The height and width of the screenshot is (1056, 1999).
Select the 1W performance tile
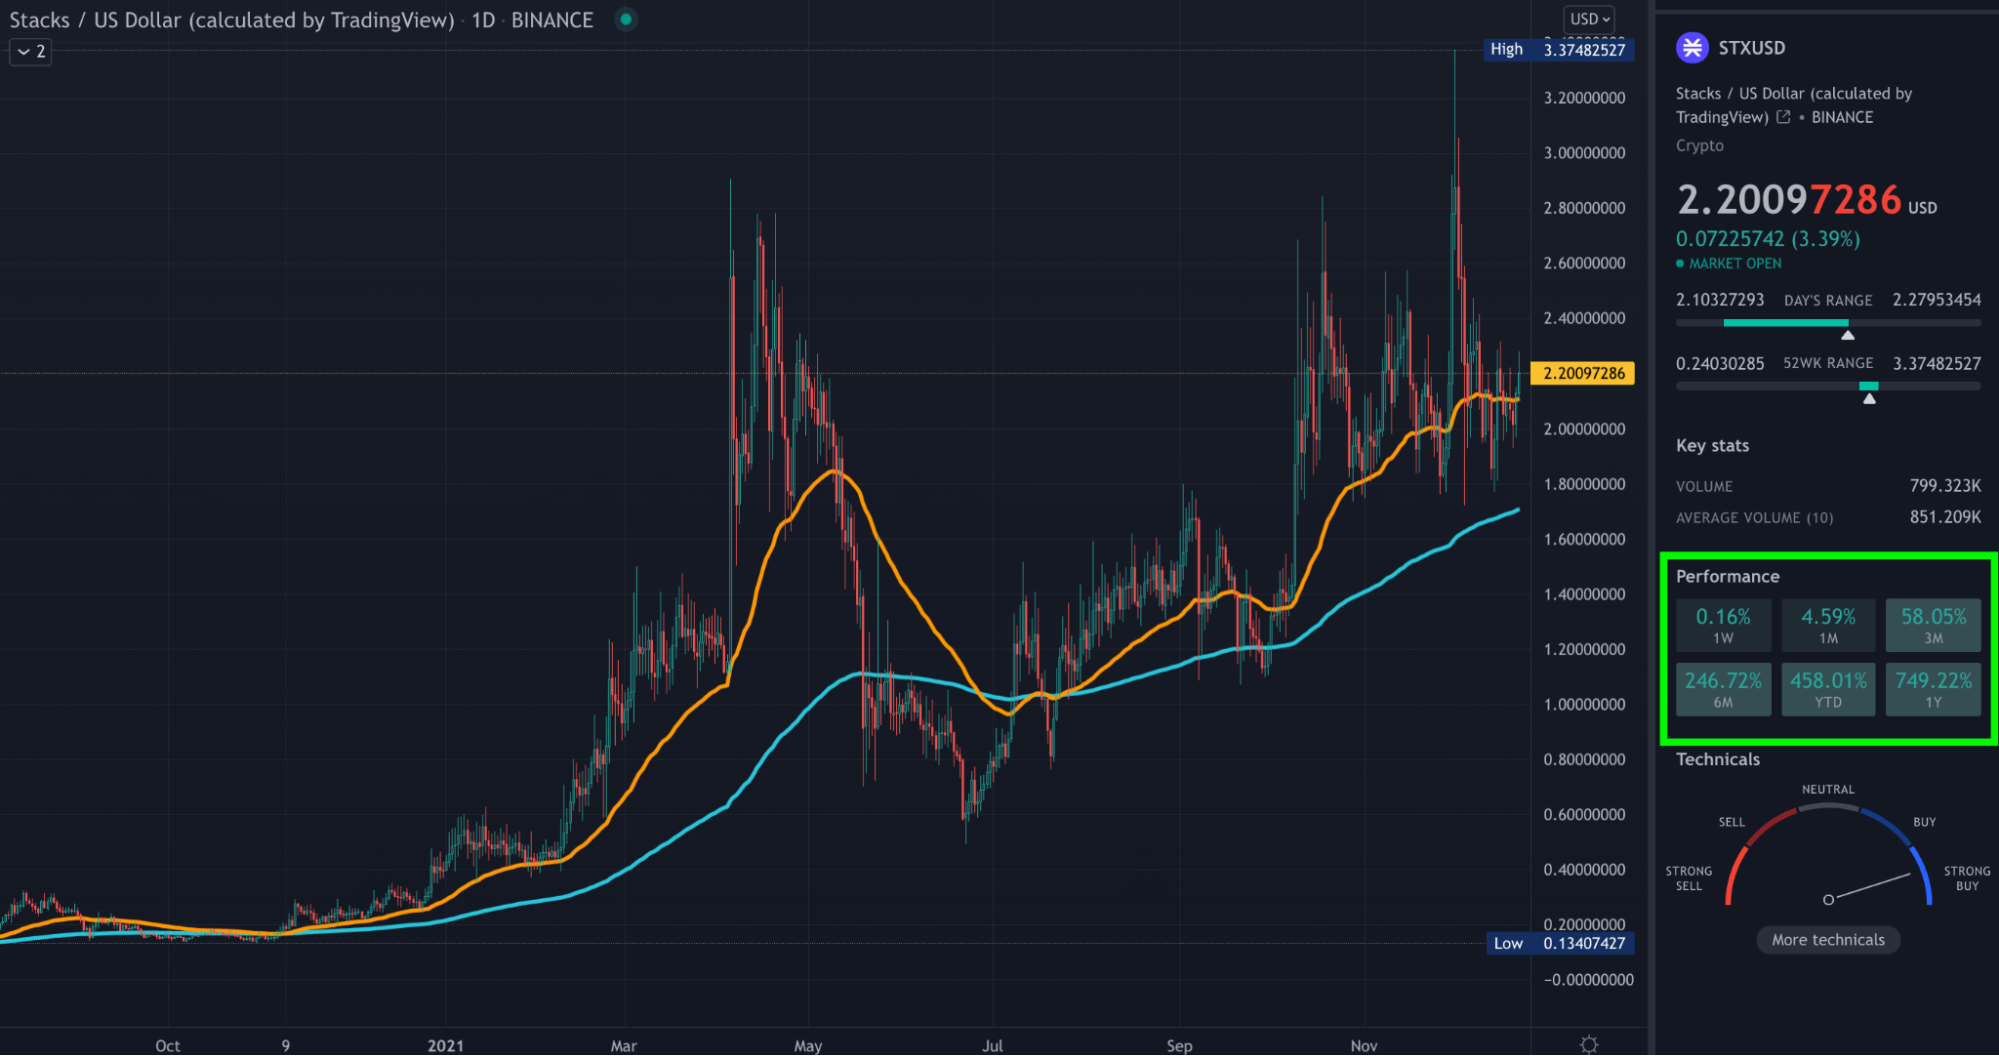(1723, 625)
